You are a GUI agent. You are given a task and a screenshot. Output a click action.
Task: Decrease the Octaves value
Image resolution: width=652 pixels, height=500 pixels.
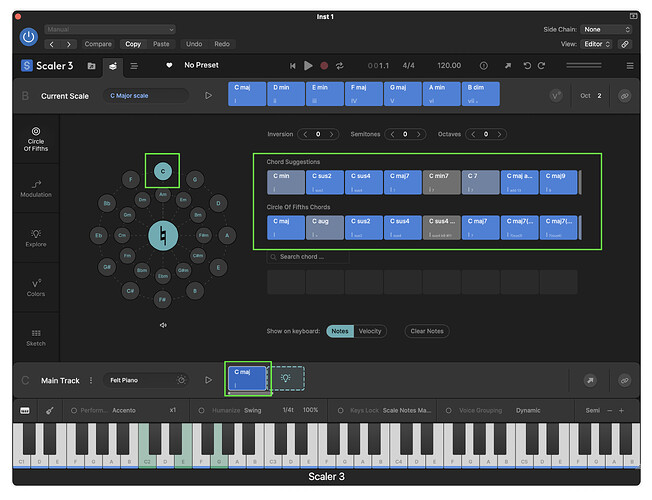(x=473, y=134)
